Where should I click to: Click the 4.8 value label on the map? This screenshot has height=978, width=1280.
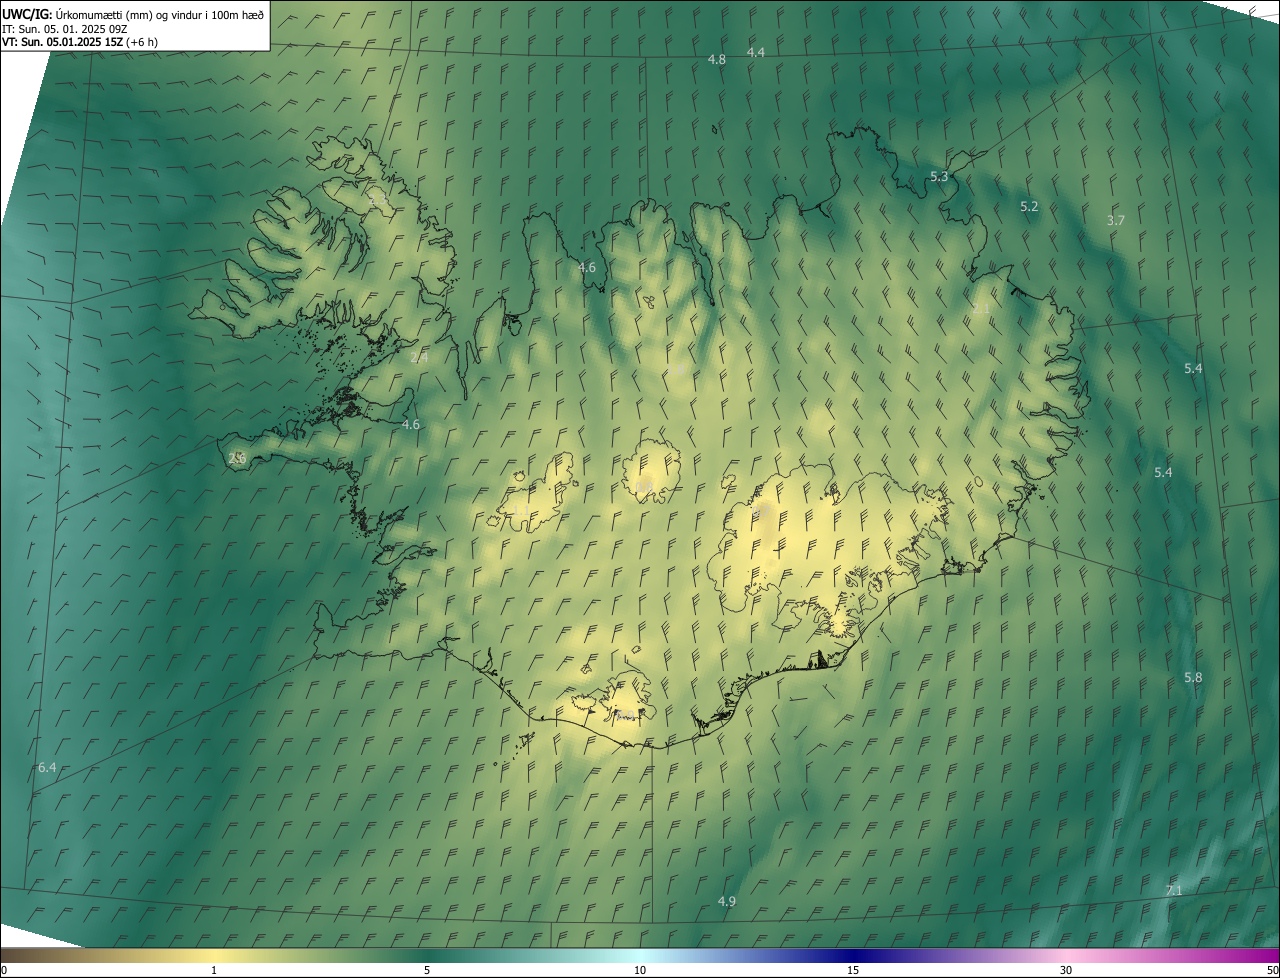717,60
